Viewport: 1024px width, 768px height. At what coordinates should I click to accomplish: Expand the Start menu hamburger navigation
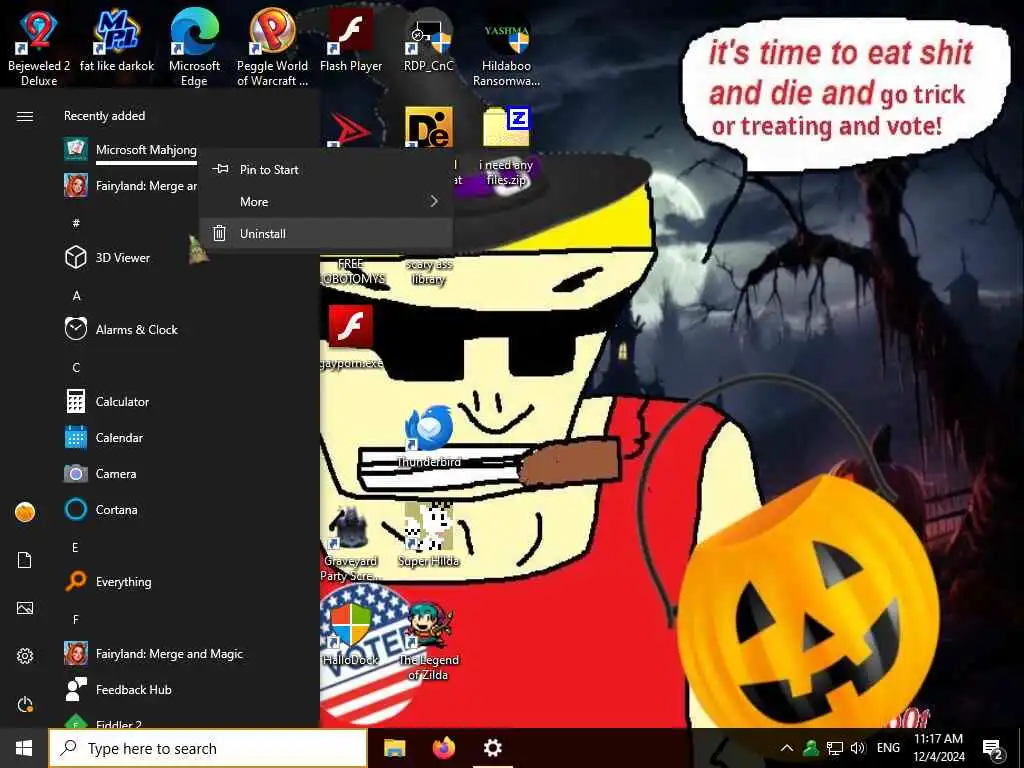[x=25, y=116]
